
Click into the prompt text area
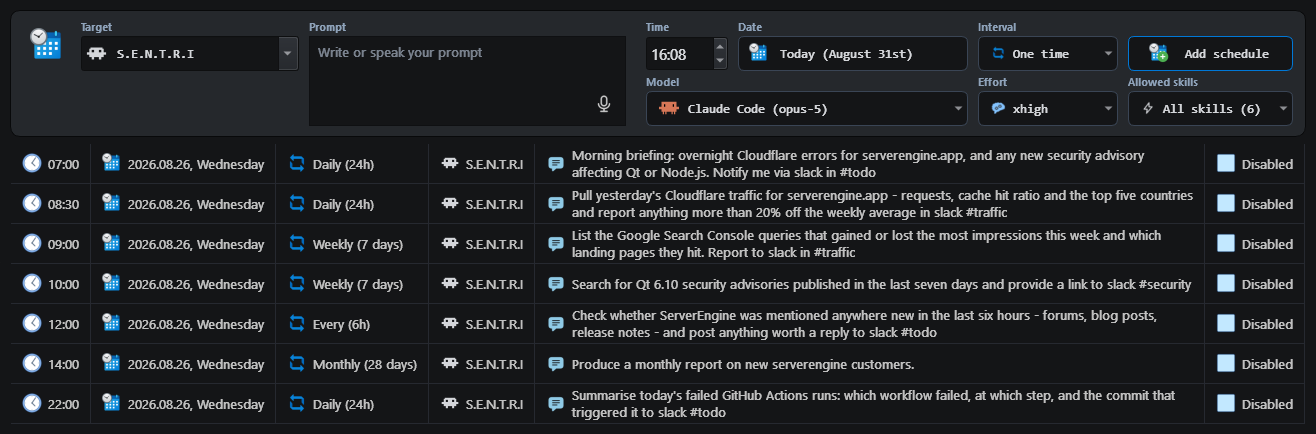pyautogui.click(x=467, y=81)
